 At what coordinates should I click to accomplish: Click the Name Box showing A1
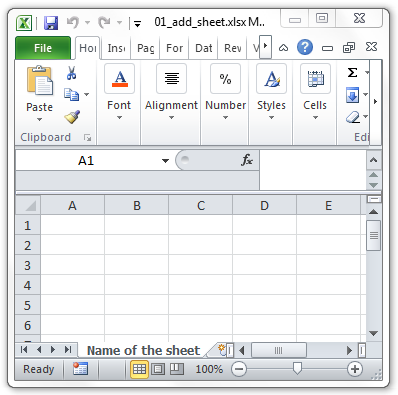click(x=86, y=161)
